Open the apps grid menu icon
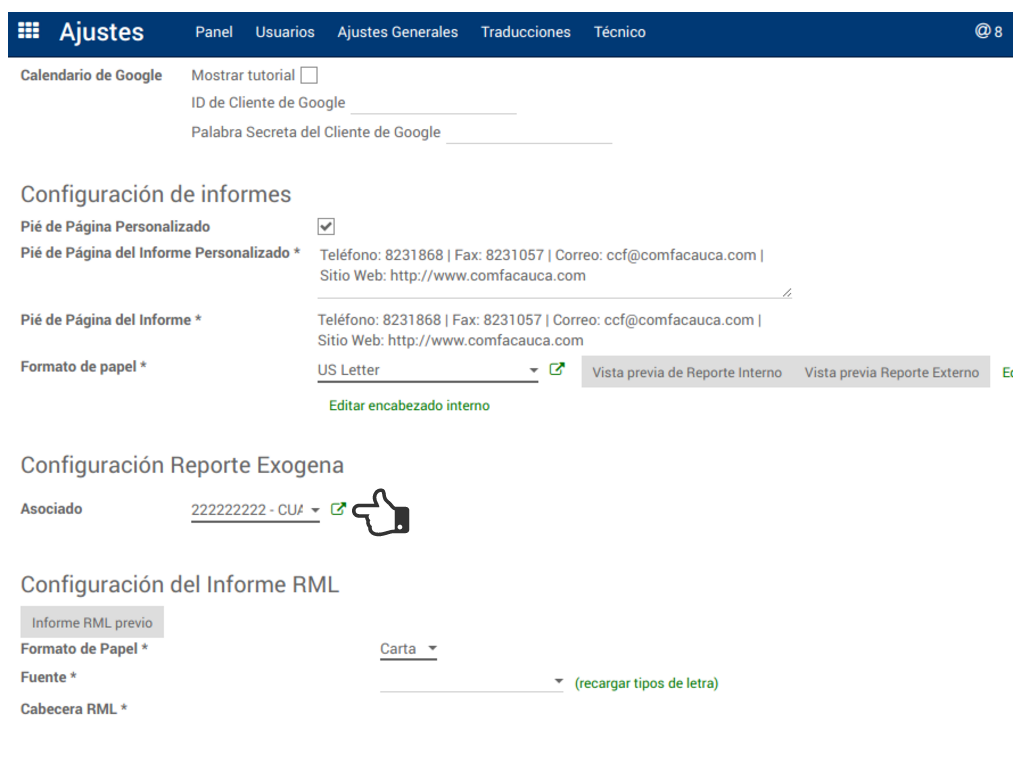1023x767 pixels. coord(29,31)
